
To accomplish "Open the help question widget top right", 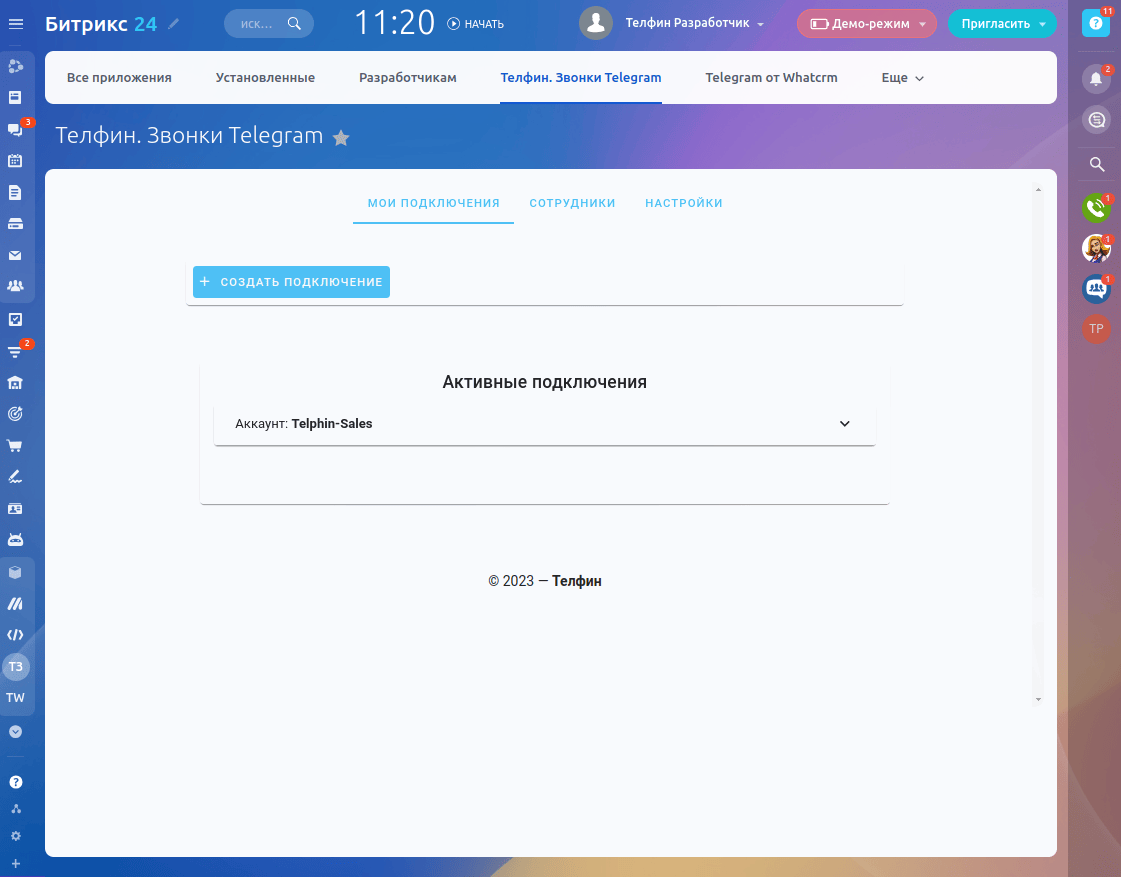I will [1096, 23].
